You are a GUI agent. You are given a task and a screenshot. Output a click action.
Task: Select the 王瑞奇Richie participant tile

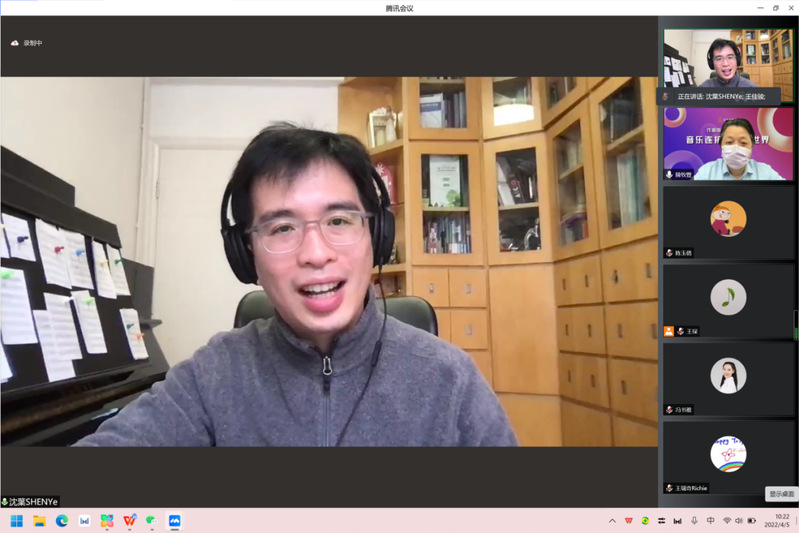(x=728, y=456)
